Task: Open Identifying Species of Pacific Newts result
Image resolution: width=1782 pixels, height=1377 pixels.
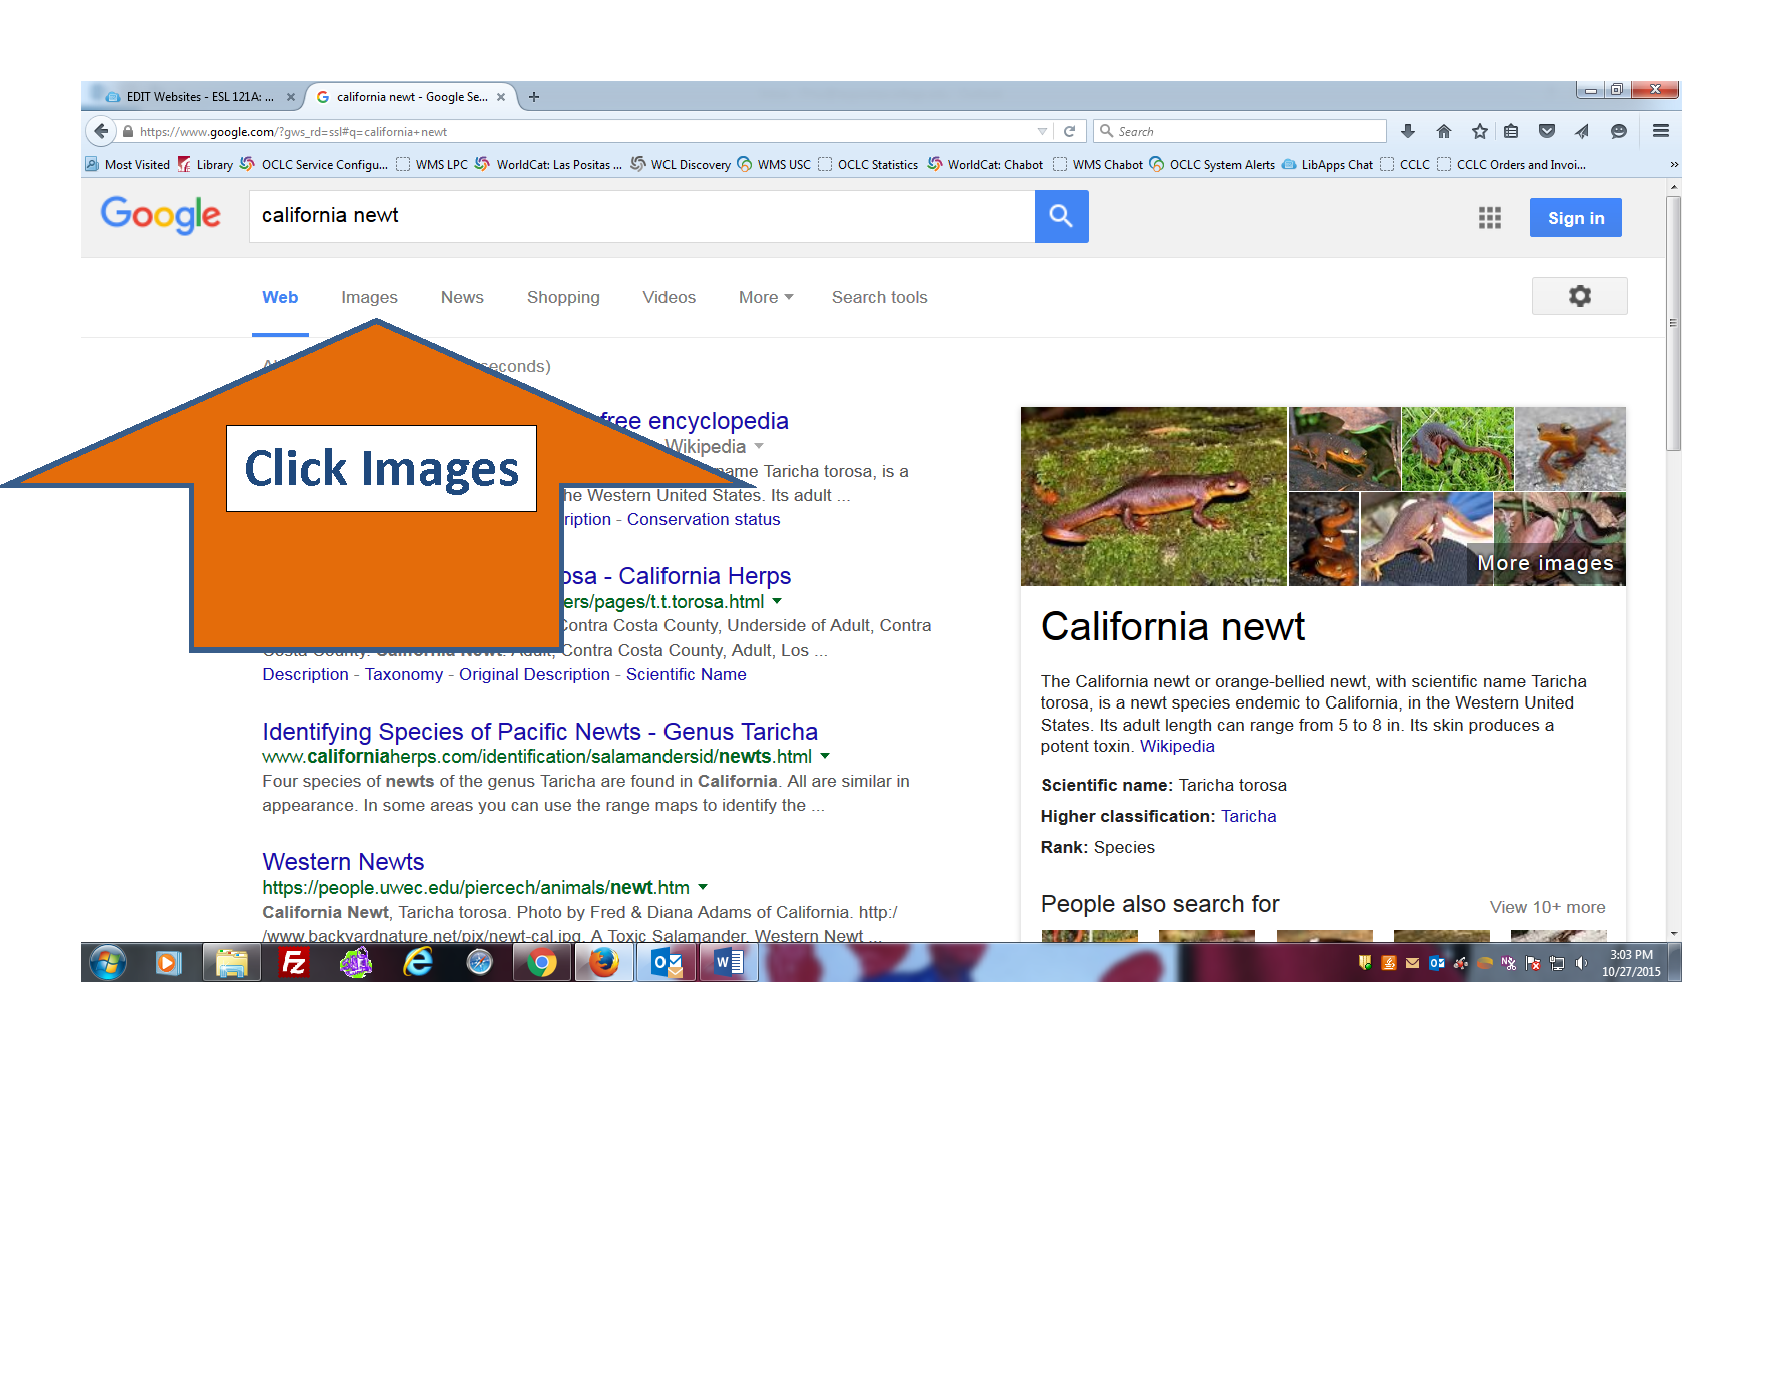Action: 540,732
